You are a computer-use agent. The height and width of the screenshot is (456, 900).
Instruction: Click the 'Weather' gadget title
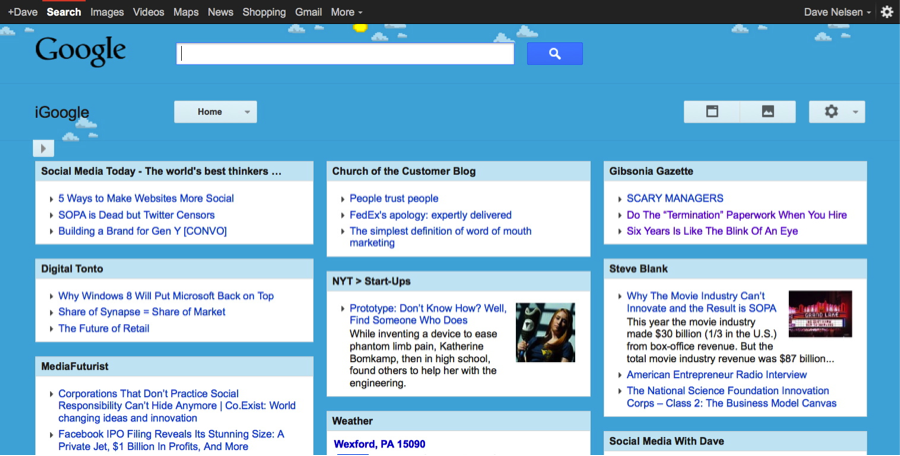point(352,421)
